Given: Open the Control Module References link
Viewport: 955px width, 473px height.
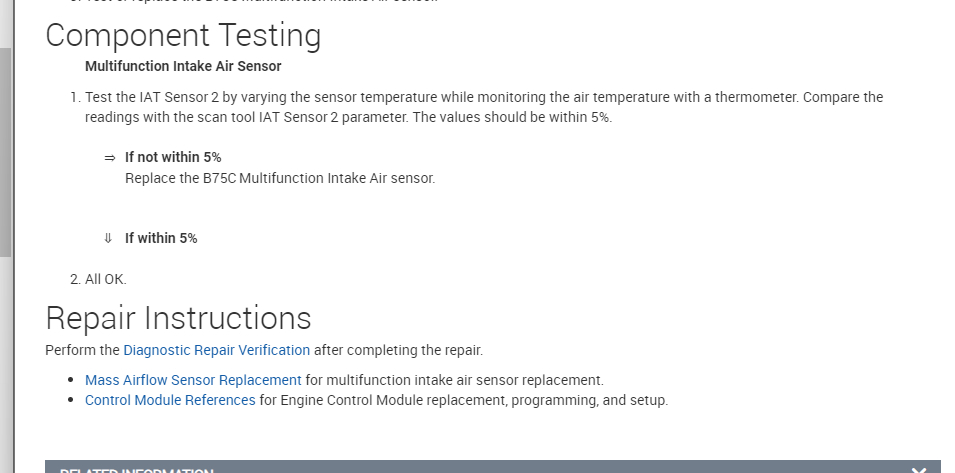Looking at the screenshot, I should click(x=170, y=400).
